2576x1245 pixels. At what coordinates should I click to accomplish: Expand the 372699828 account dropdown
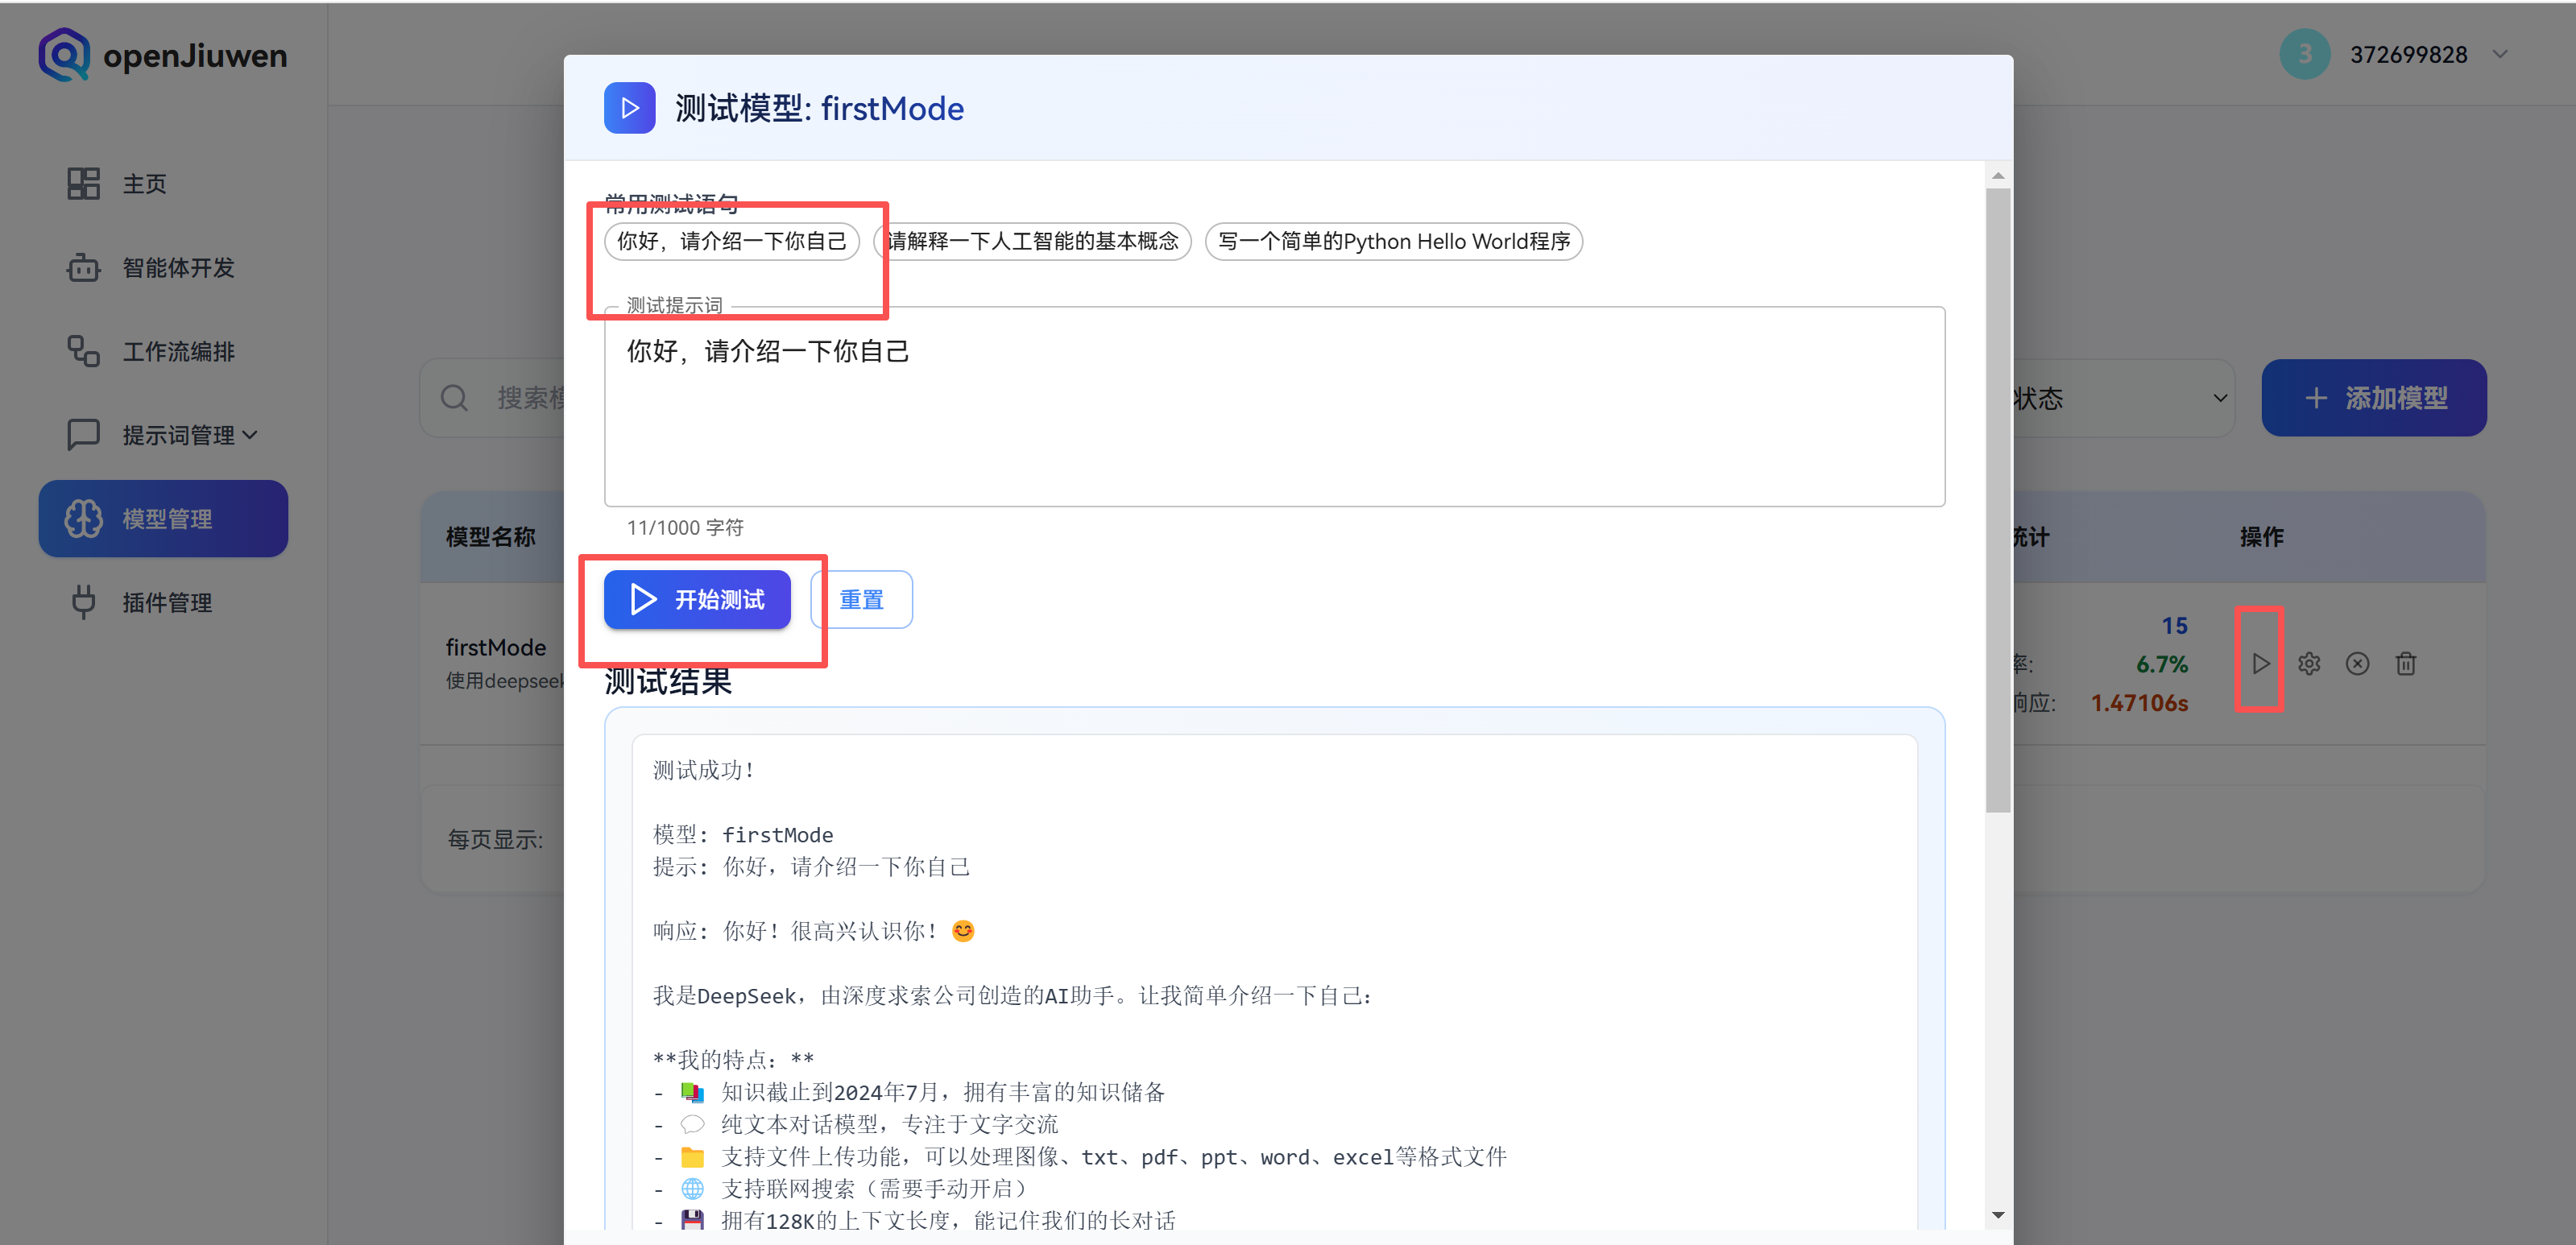click(2500, 55)
